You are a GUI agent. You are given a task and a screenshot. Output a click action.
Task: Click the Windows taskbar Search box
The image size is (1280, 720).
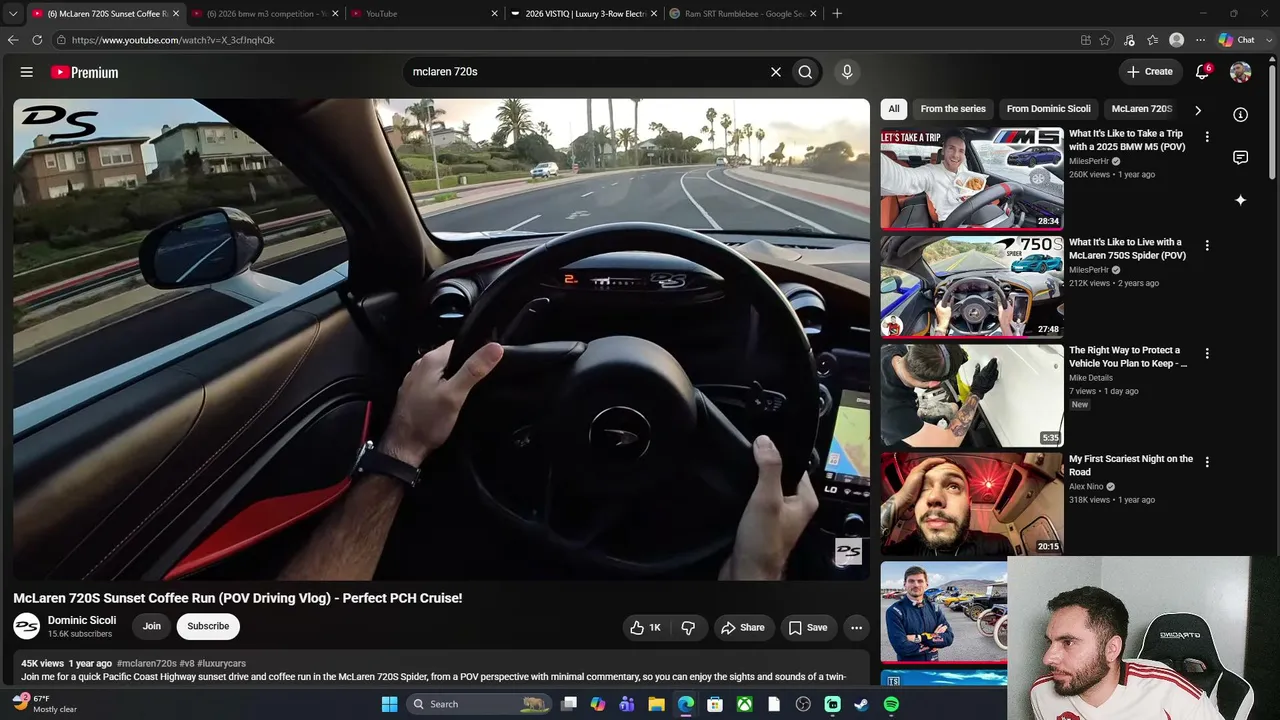[x=480, y=704]
